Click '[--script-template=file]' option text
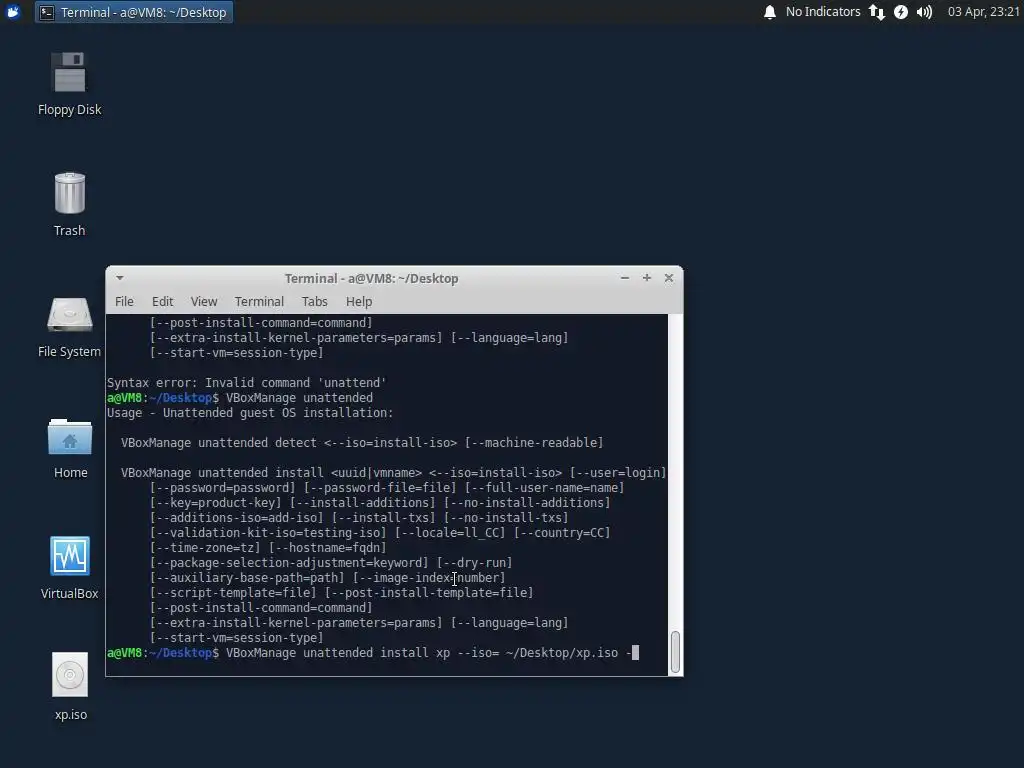 coord(232,593)
